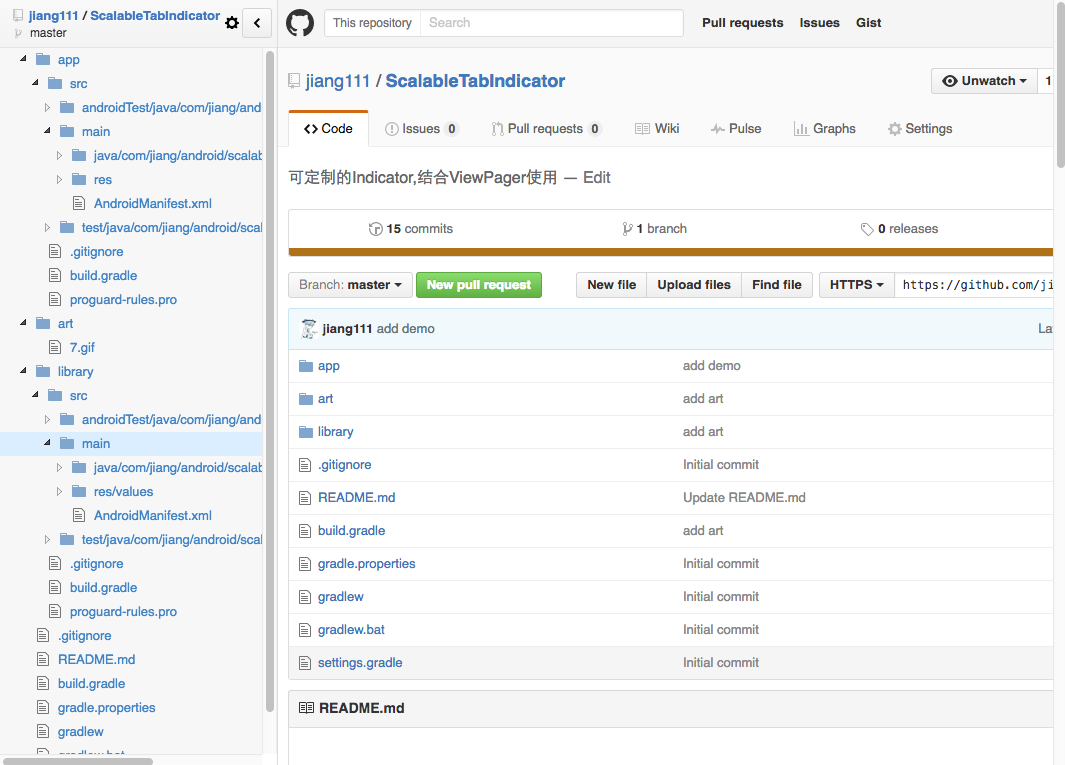
Task: Click the app folder icon in the file list
Action: (306, 366)
